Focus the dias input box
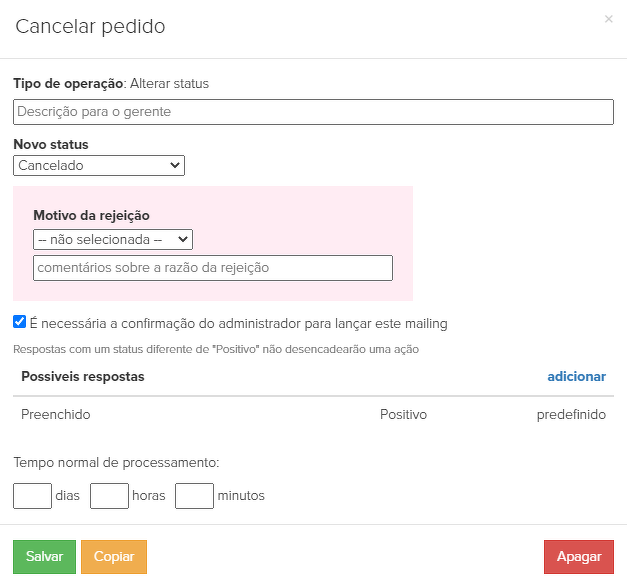627x586 pixels. (x=32, y=495)
